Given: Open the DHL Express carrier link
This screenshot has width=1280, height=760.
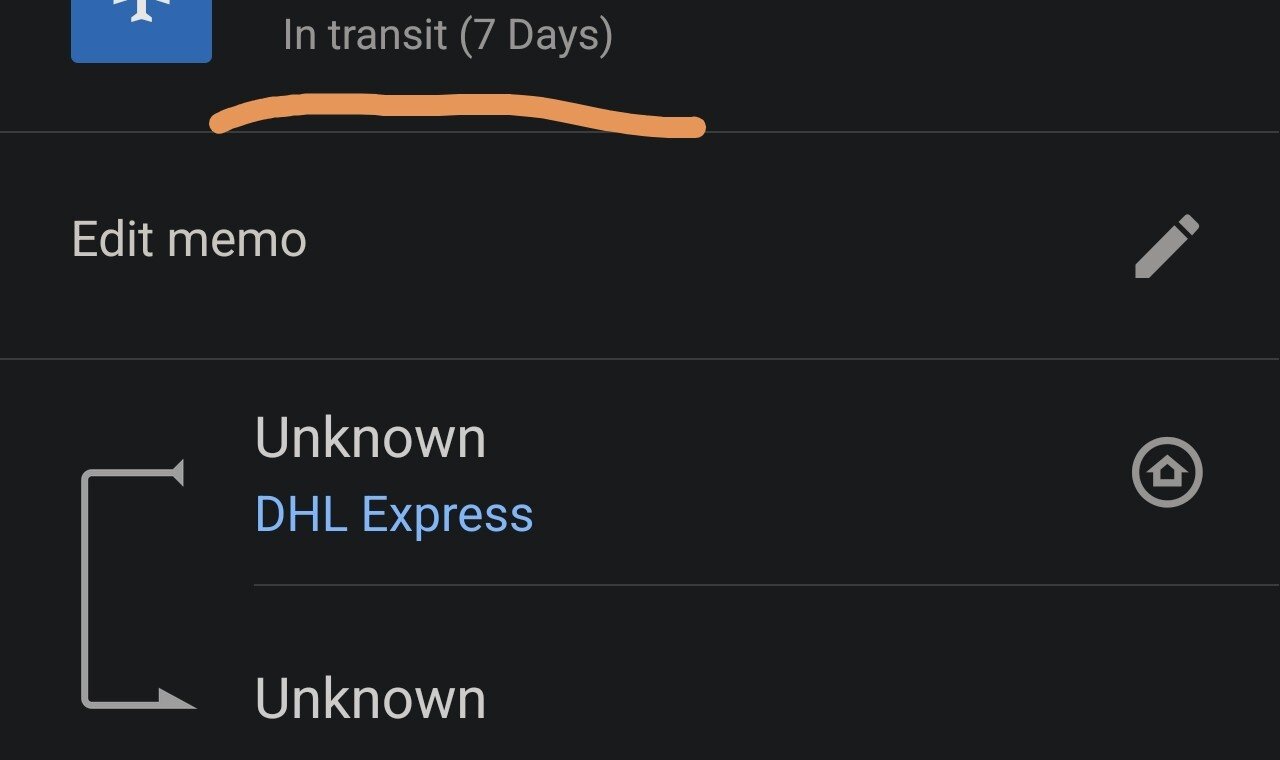Looking at the screenshot, I should (394, 515).
